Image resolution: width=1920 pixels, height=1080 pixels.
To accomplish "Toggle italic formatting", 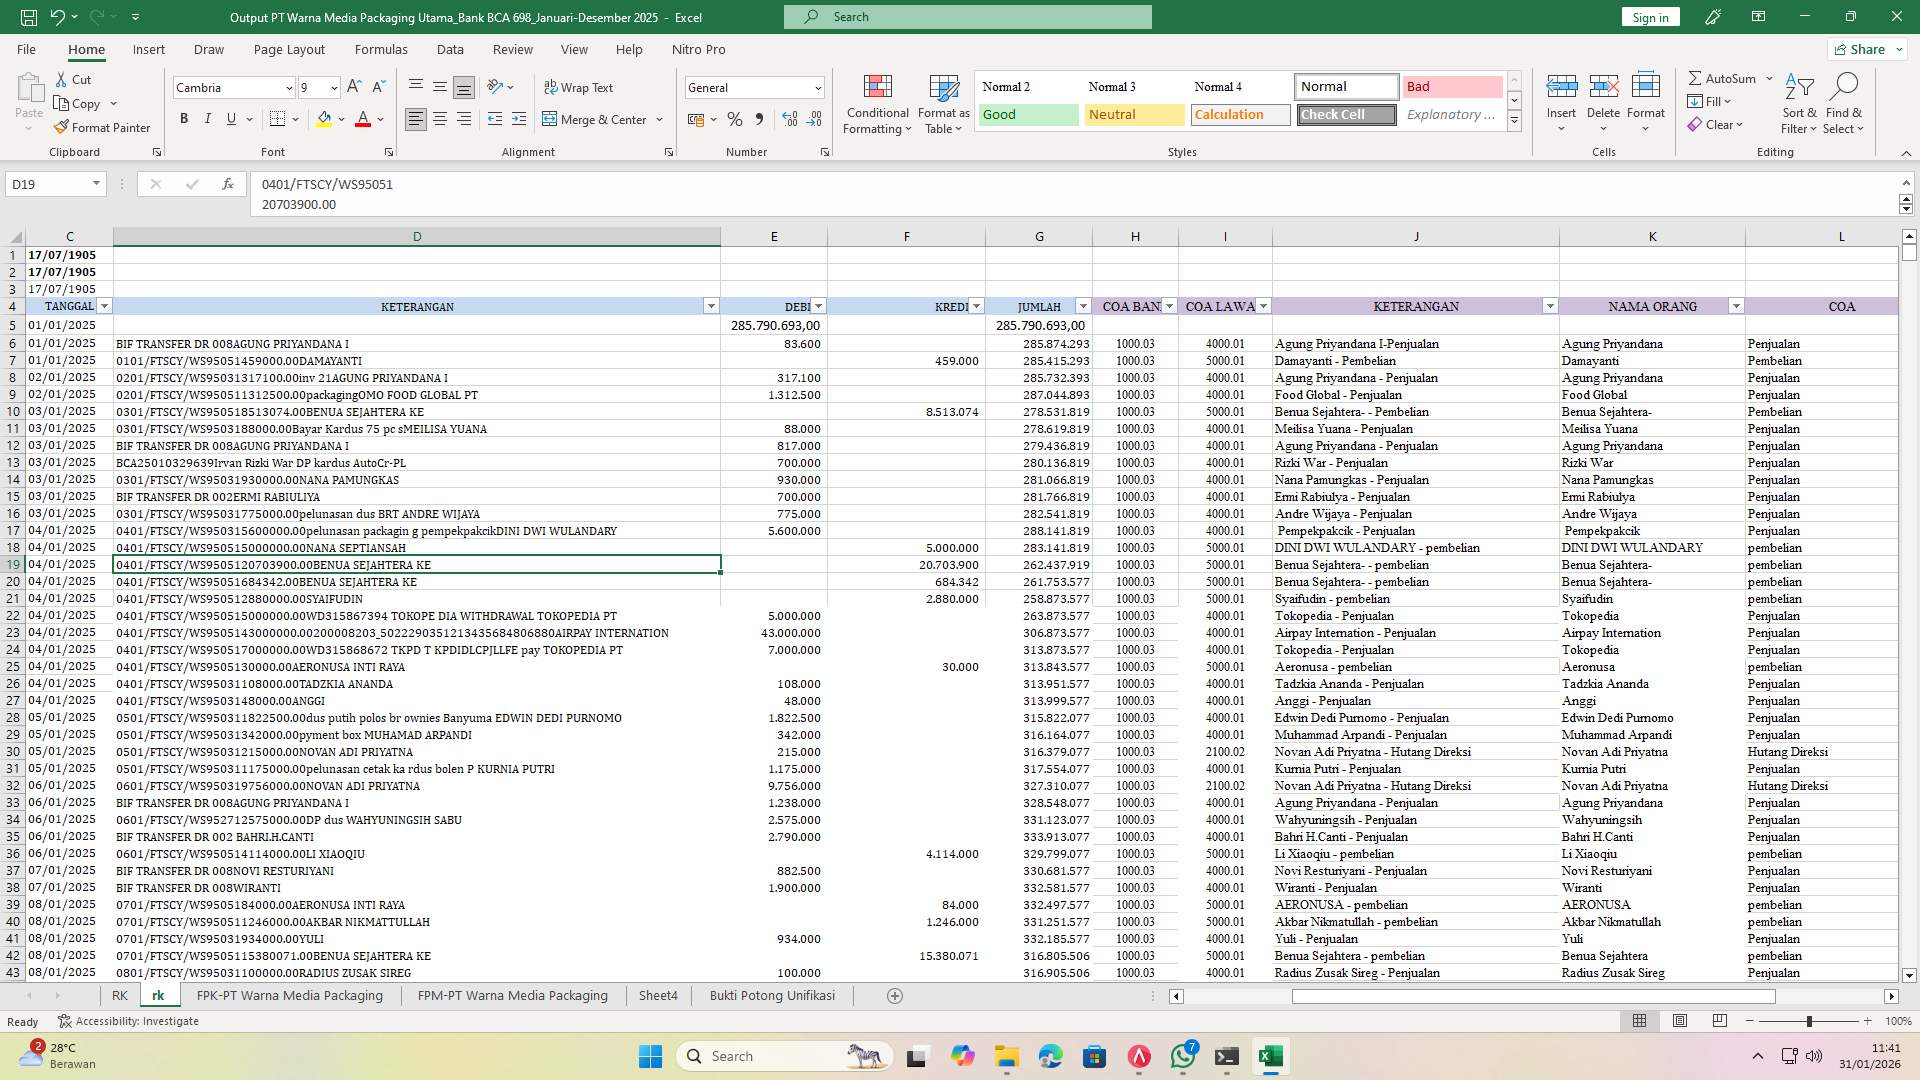I will click(208, 118).
